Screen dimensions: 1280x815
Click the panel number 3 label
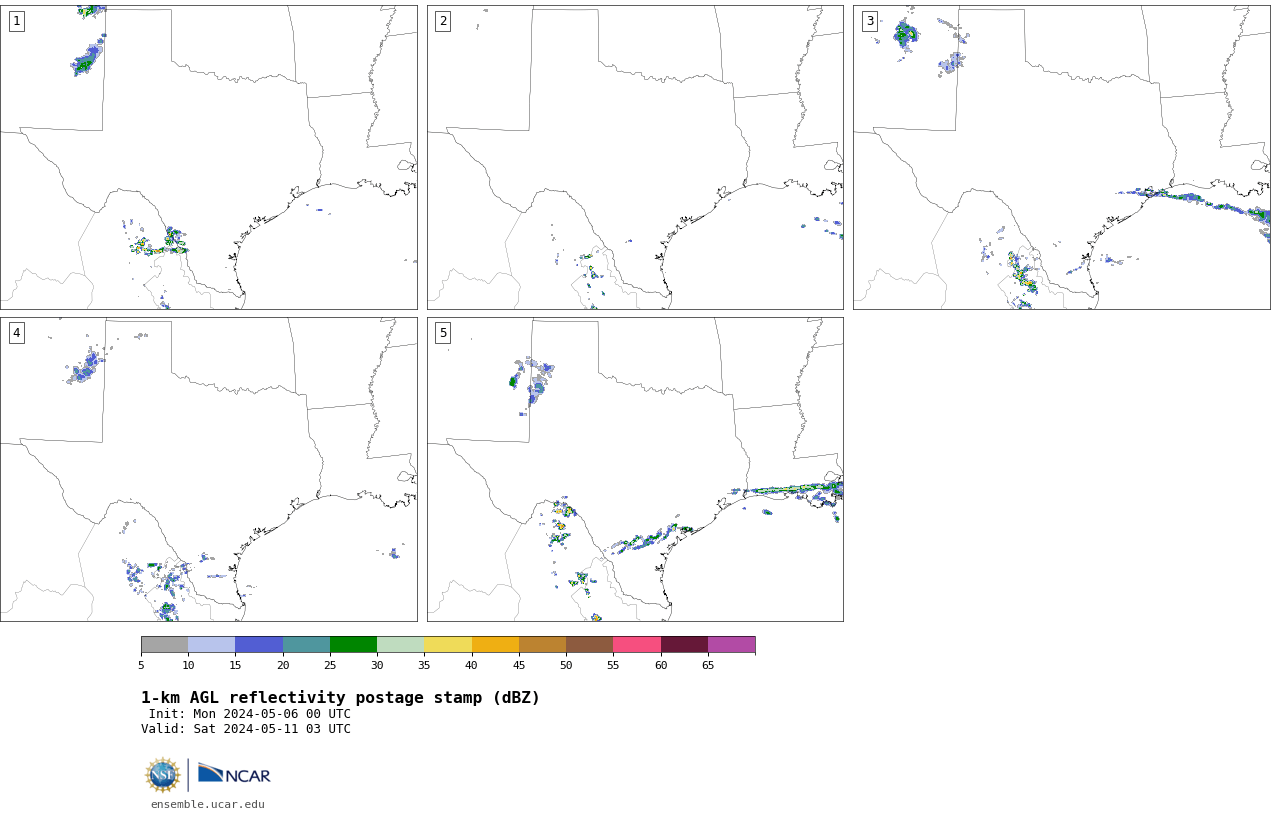coord(869,21)
